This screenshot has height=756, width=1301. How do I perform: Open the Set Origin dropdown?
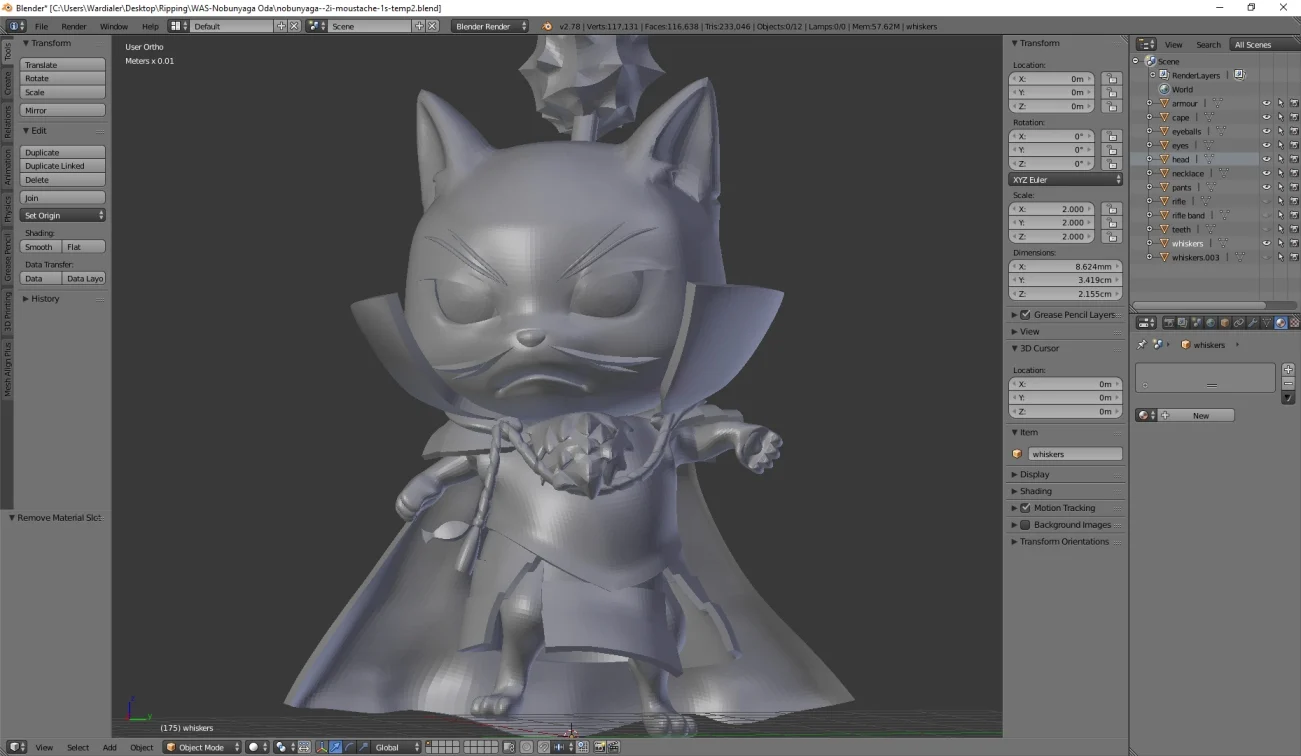click(63, 215)
